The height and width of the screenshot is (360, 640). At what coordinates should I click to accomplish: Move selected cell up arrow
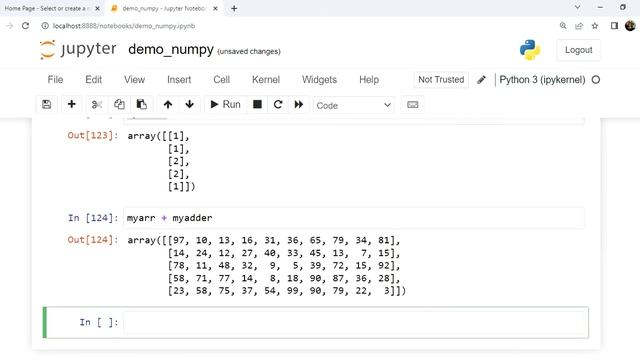coord(168,104)
